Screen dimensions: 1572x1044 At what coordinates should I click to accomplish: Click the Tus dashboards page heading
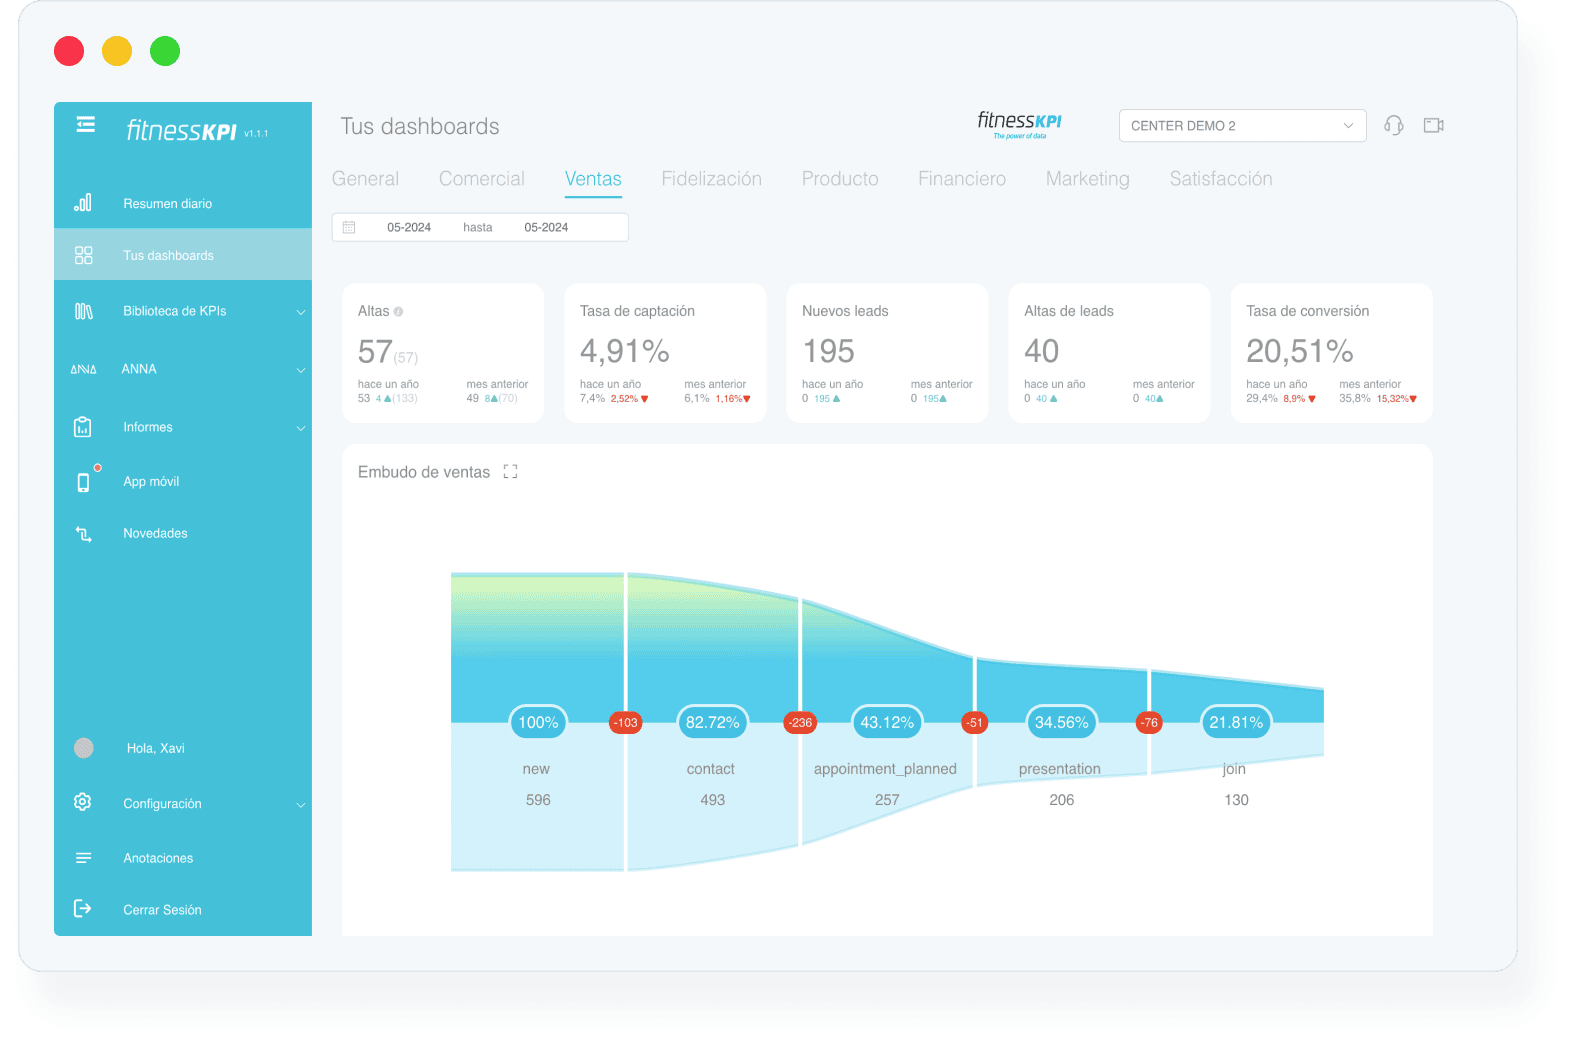coord(419,126)
